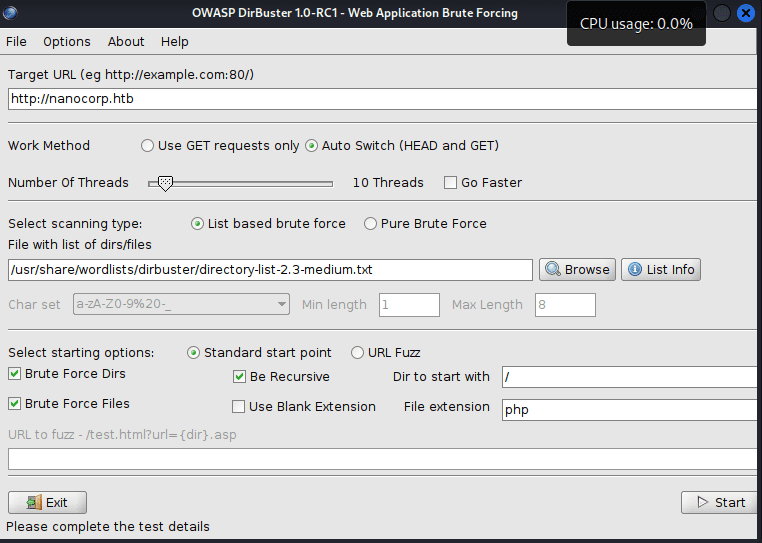Expand the Char set dropdown

pyautogui.click(x=282, y=305)
